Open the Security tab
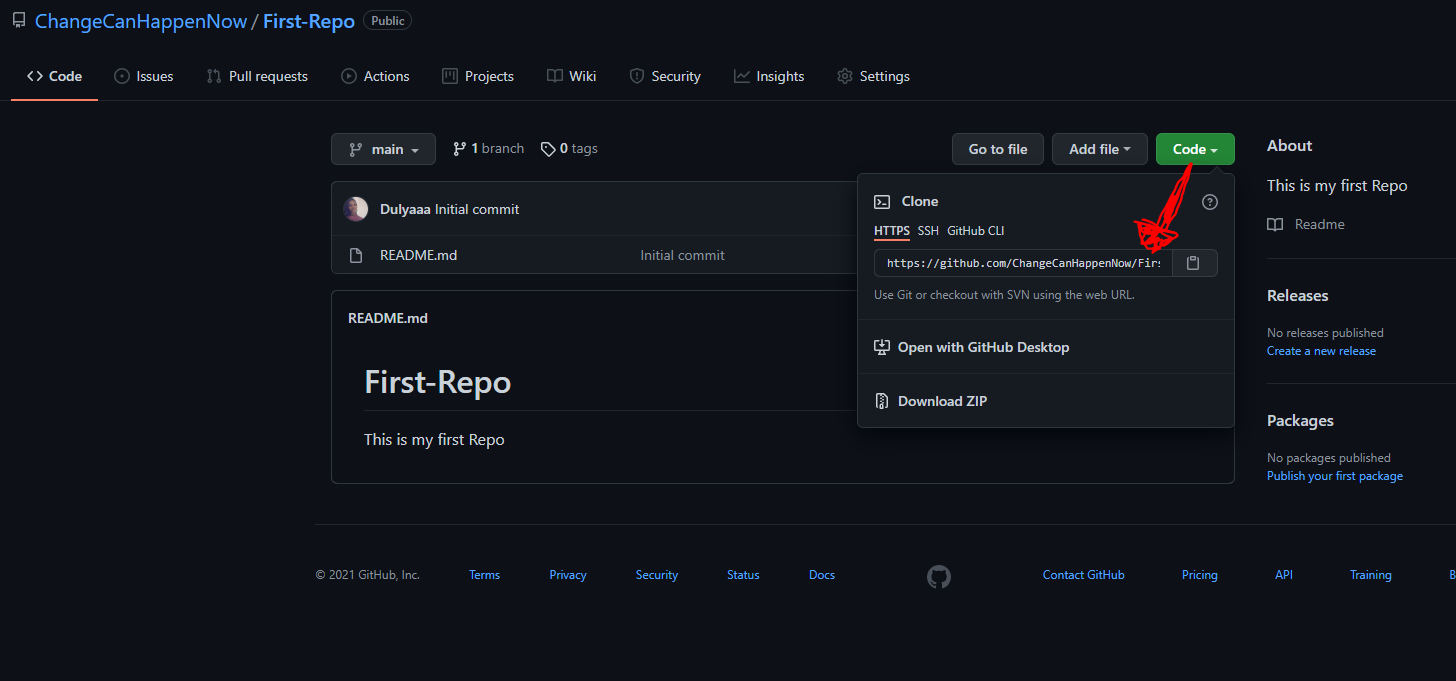The height and width of the screenshot is (681, 1456). pos(665,76)
